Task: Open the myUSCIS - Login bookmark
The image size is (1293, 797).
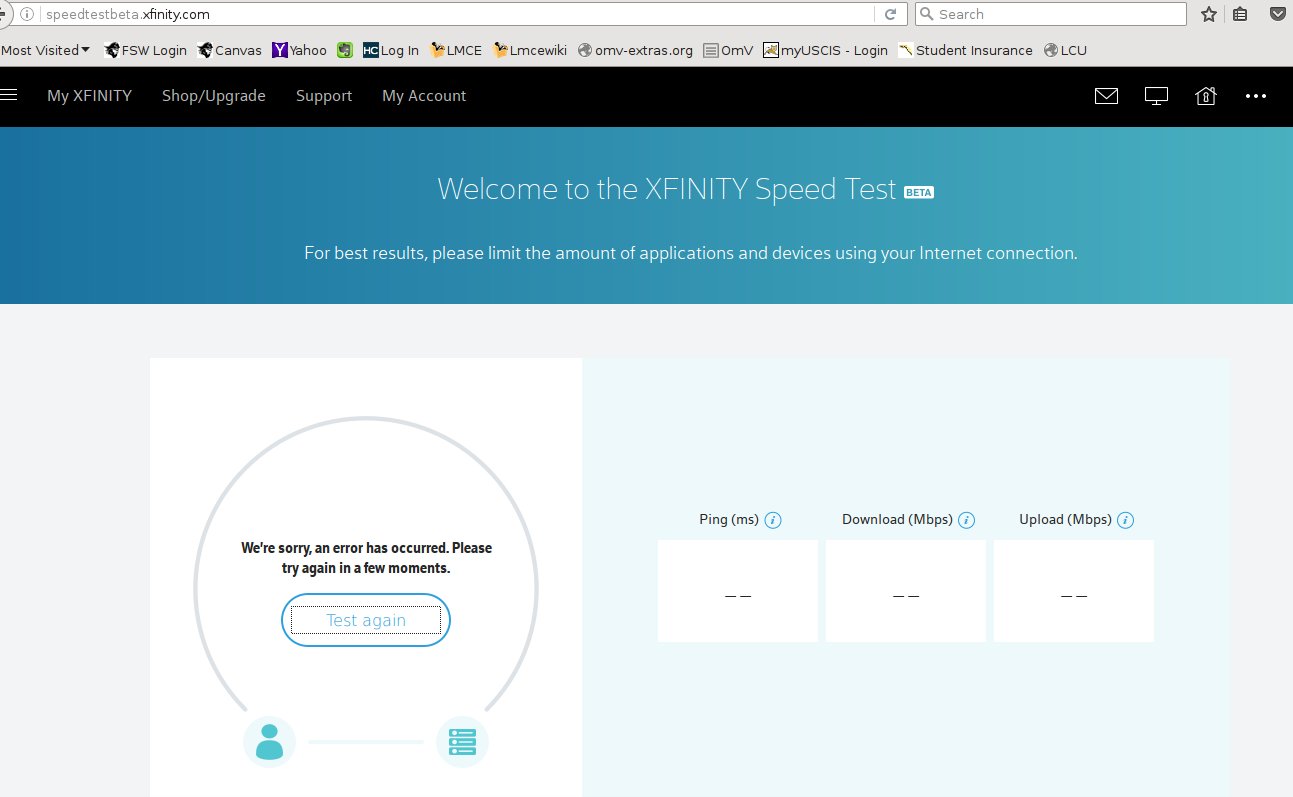Action: 825,50
